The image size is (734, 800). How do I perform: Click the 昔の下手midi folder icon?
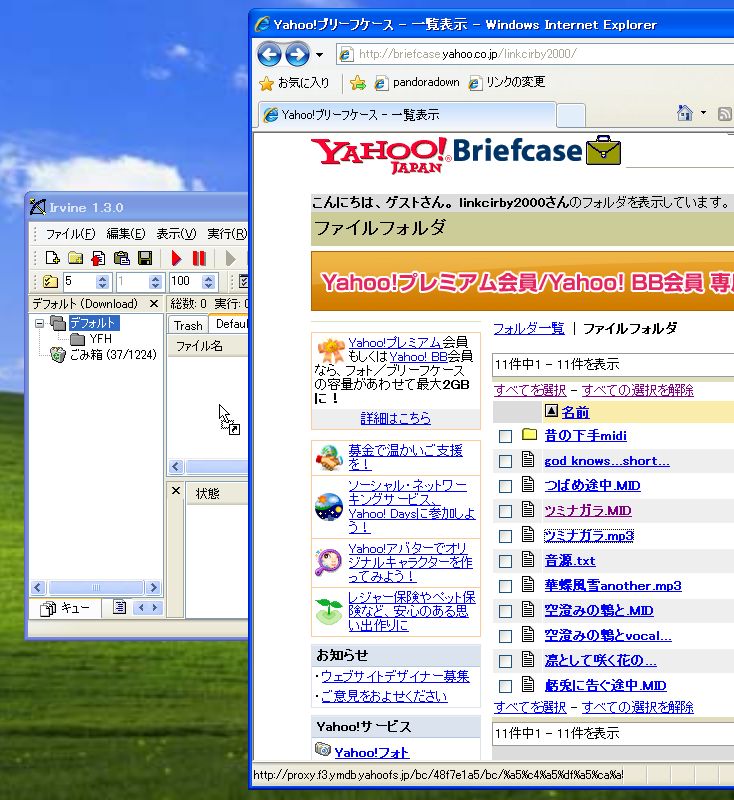point(529,435)
